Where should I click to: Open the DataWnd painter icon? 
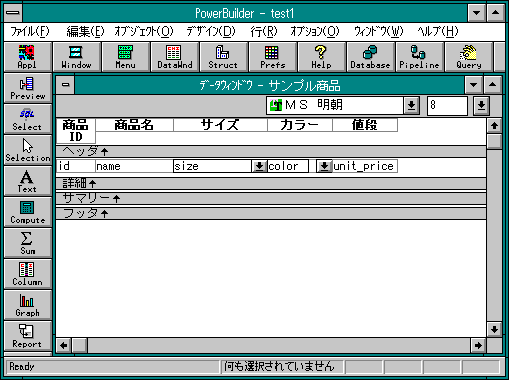[x=175, y=57]
